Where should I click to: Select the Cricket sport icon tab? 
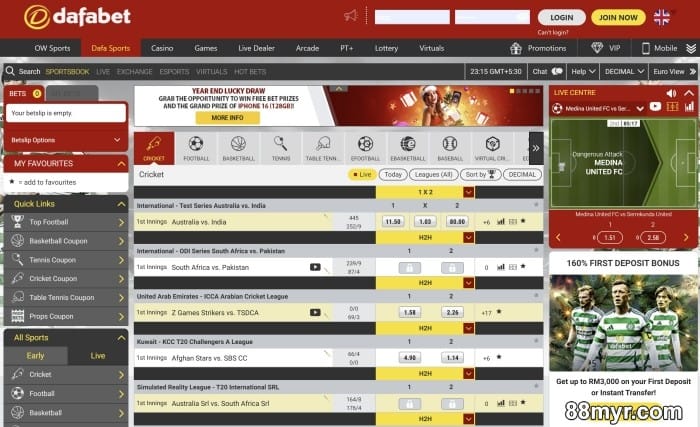(x=154, y=148)
